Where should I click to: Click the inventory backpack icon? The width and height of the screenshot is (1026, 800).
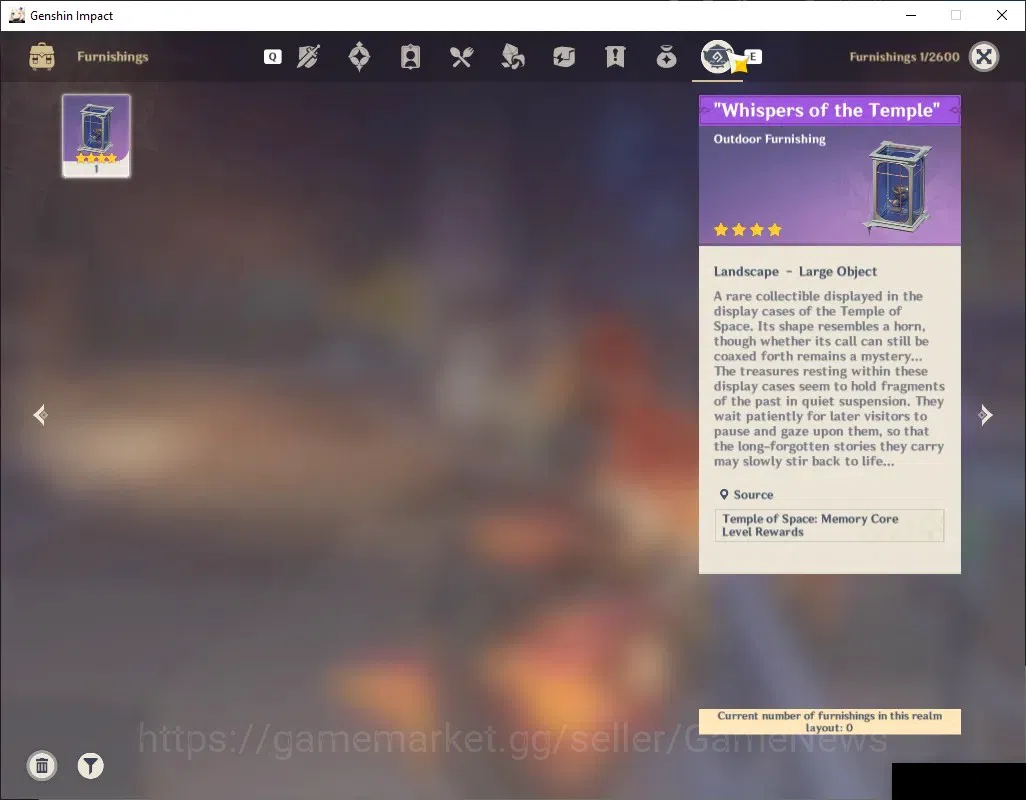(42, 57)
